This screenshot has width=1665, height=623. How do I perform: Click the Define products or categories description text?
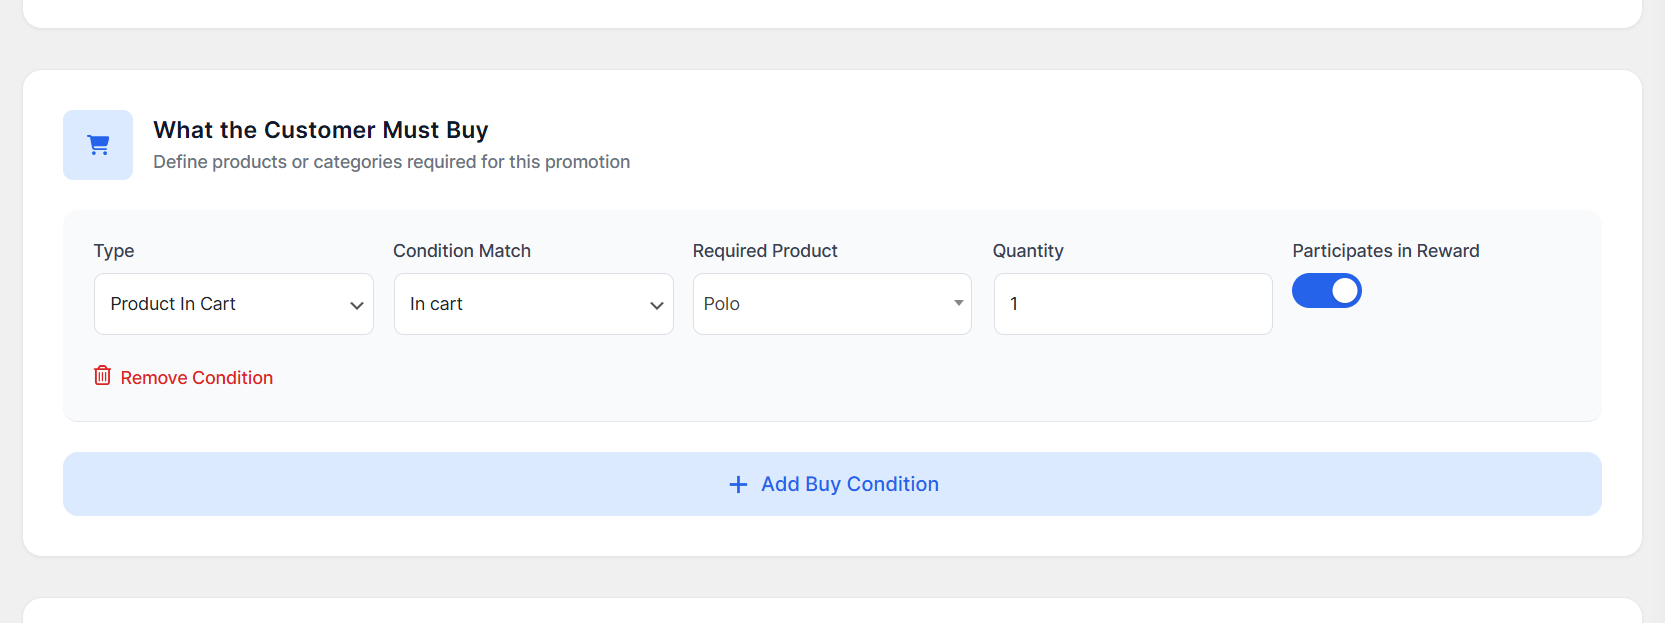coord(391,162)
